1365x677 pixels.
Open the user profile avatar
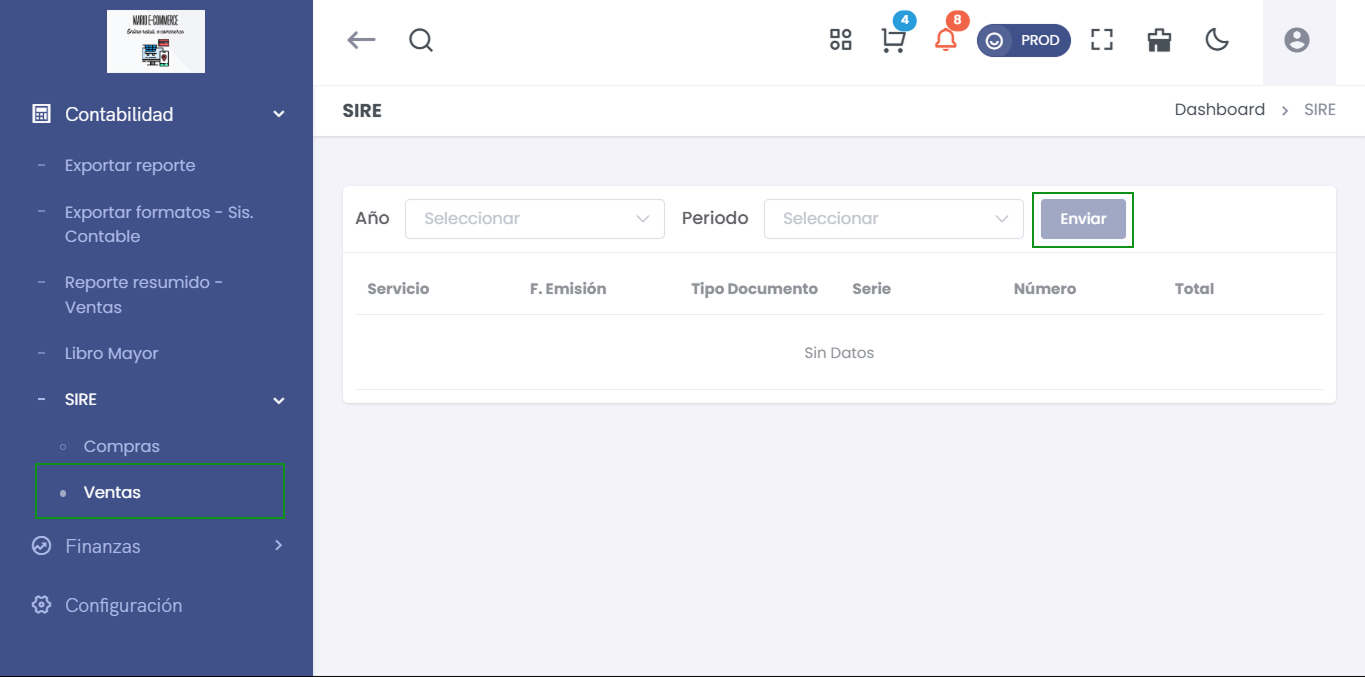[1297, 40]
